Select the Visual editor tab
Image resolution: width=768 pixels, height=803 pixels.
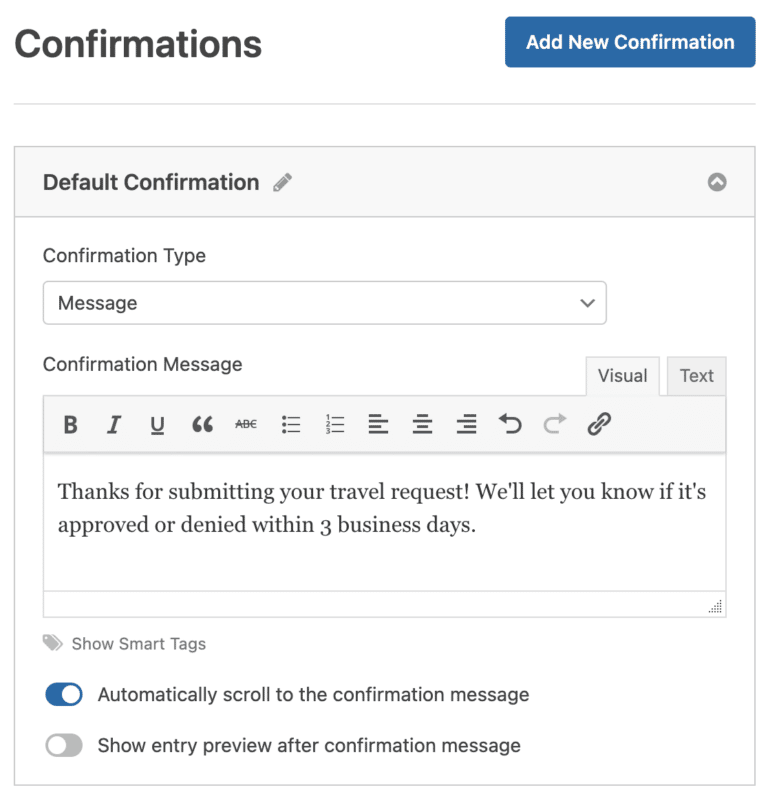coord(622,376)
